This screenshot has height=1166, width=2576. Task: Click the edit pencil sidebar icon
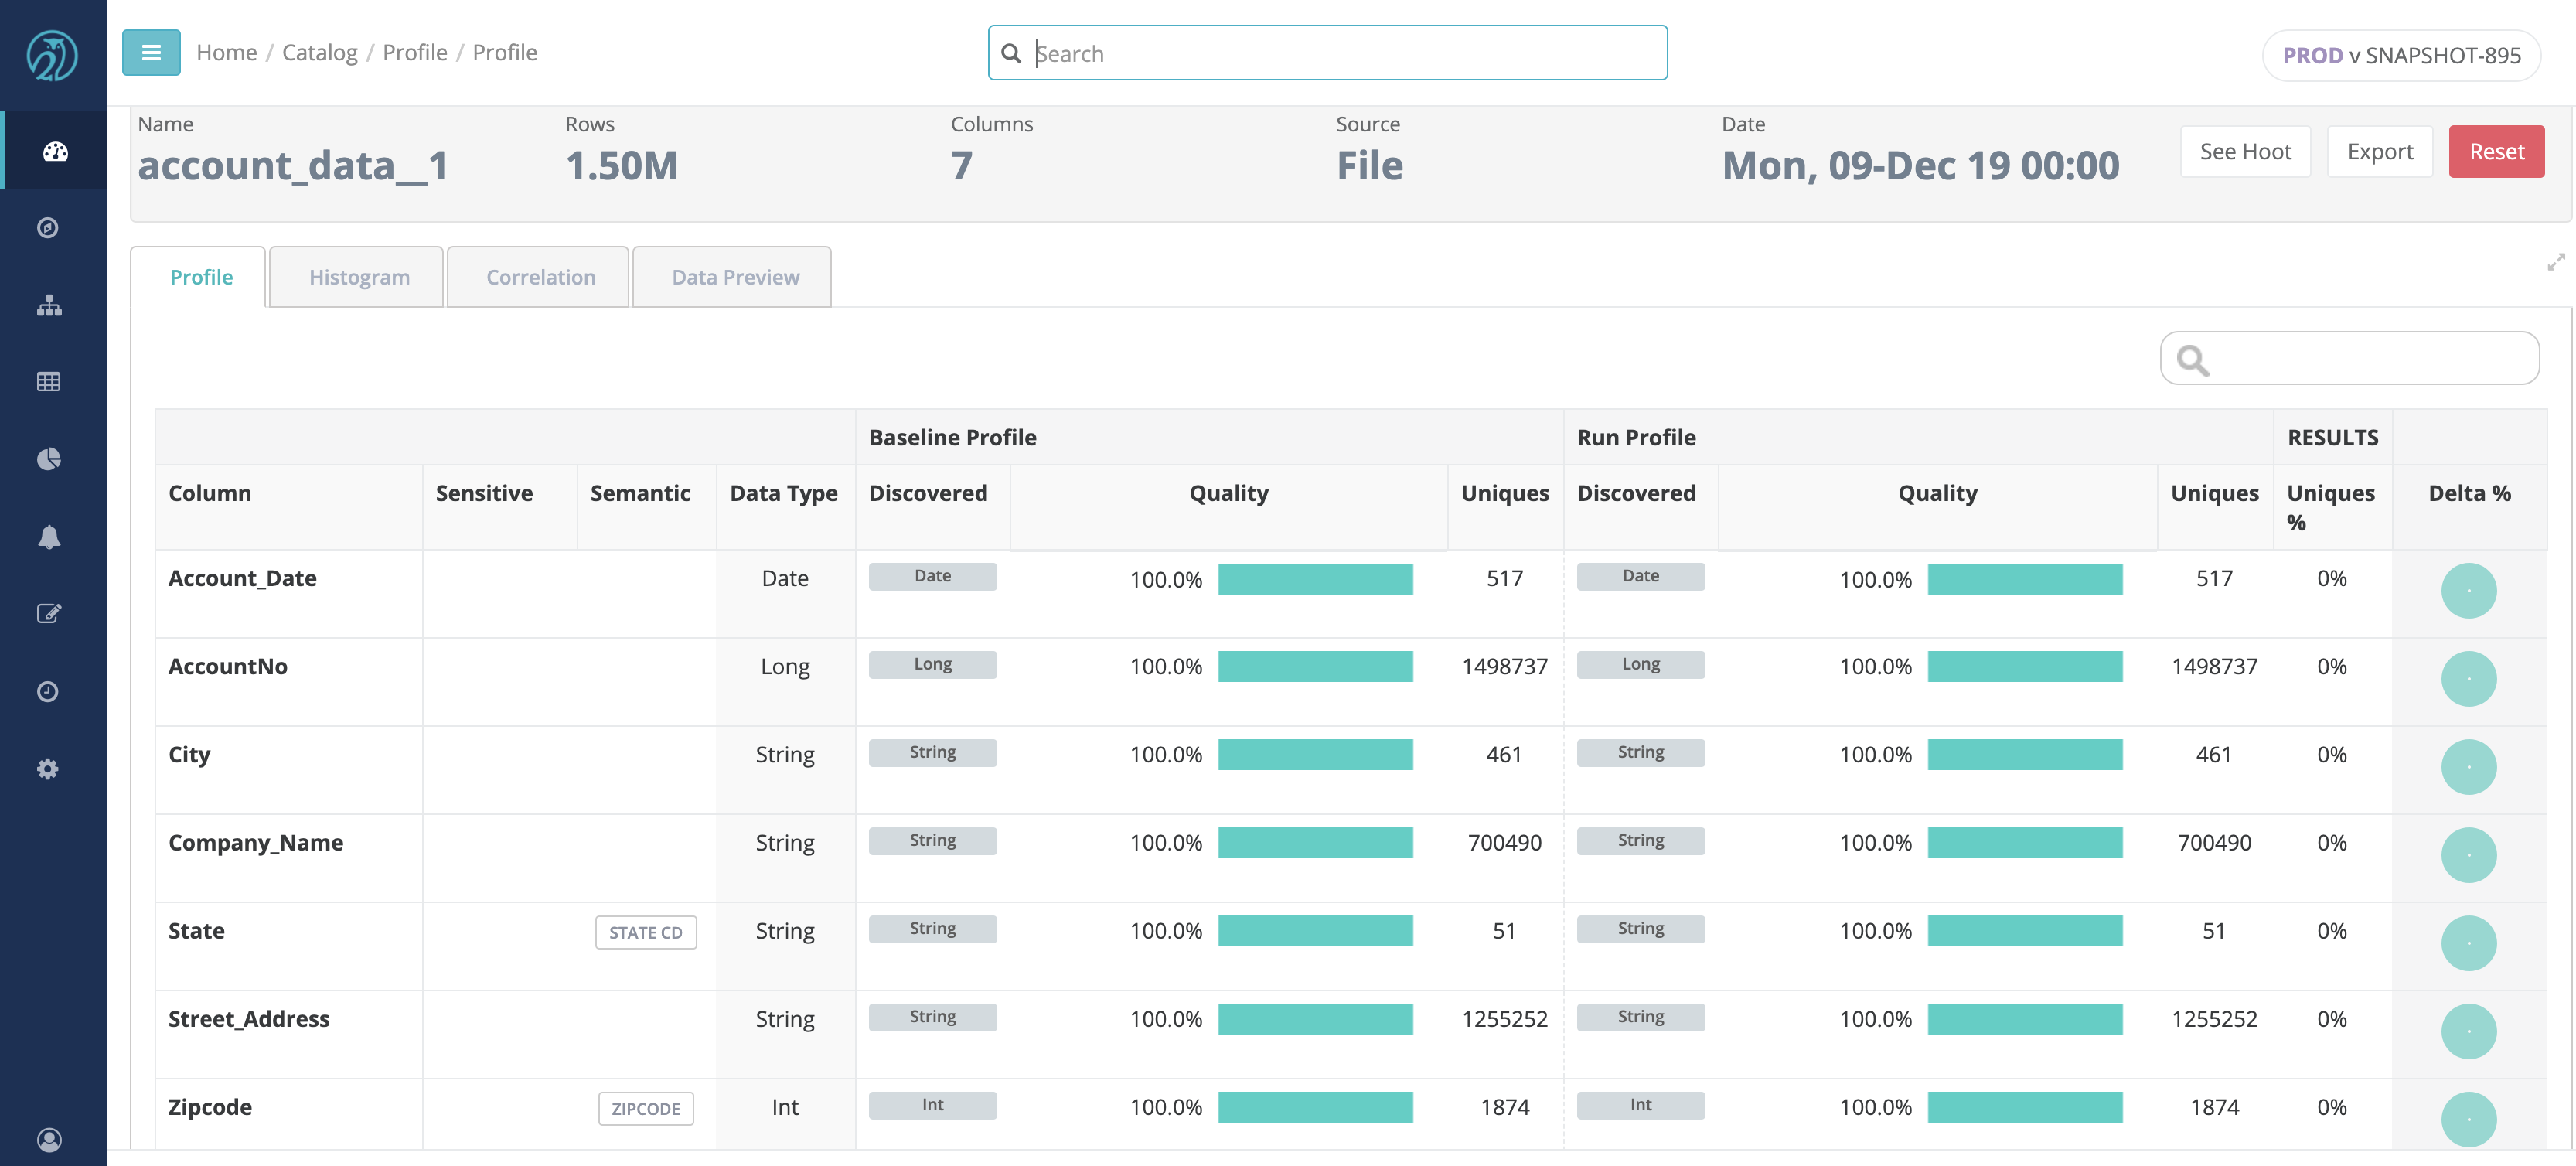click(x=48, y=614)
